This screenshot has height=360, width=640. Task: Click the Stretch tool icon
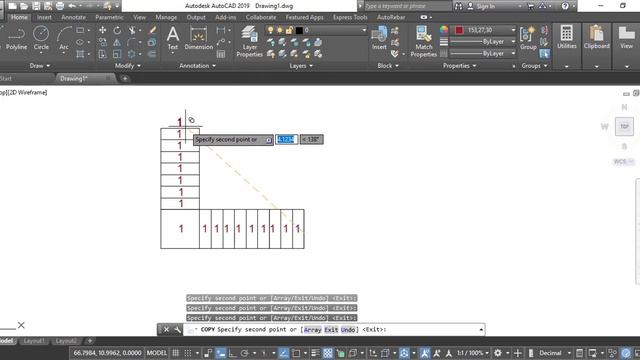[x=102, y=54]
